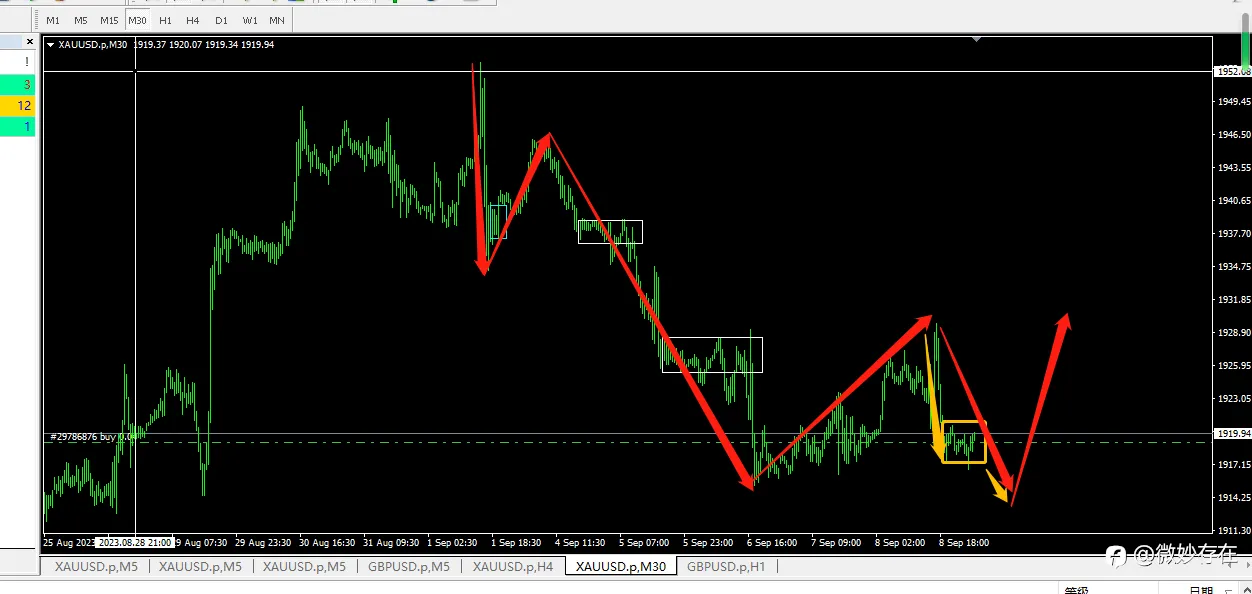Click the 6 Sep 16:00 time axis label
The image size is (1252, 594).
[773, 543]
